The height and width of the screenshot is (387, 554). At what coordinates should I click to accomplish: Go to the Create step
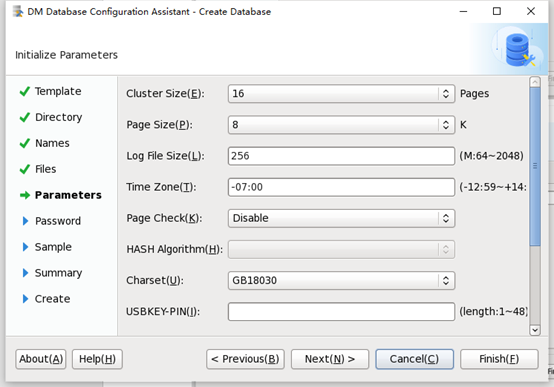click(x=52, y=299)
